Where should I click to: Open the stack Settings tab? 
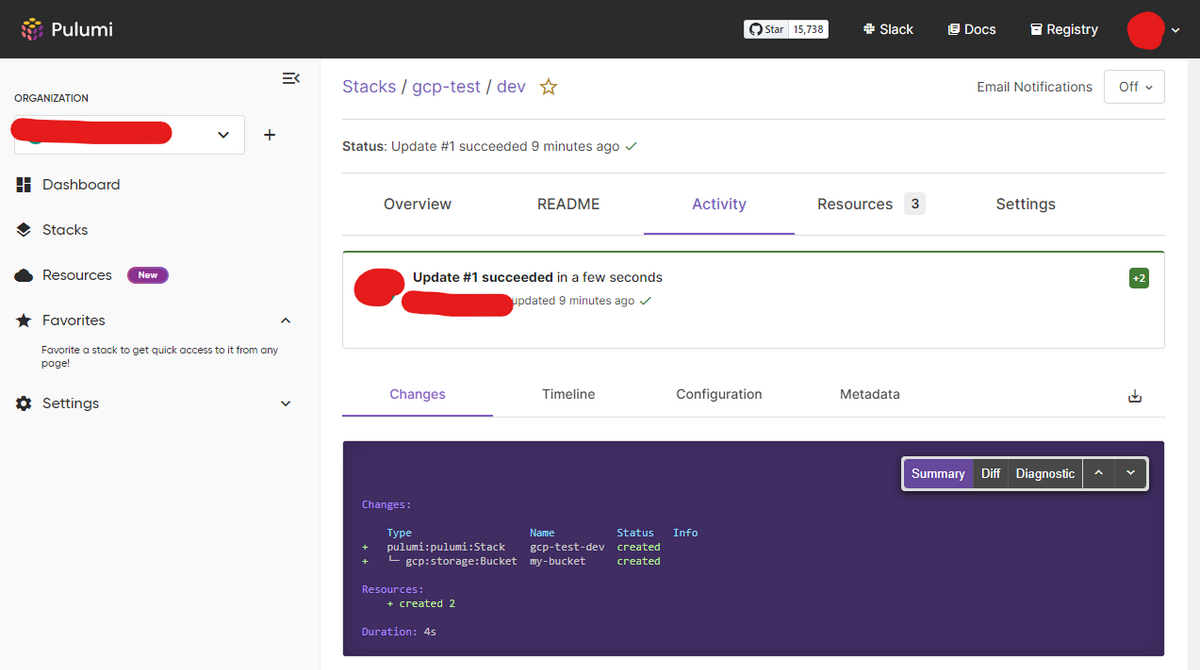pos(1025,204)
